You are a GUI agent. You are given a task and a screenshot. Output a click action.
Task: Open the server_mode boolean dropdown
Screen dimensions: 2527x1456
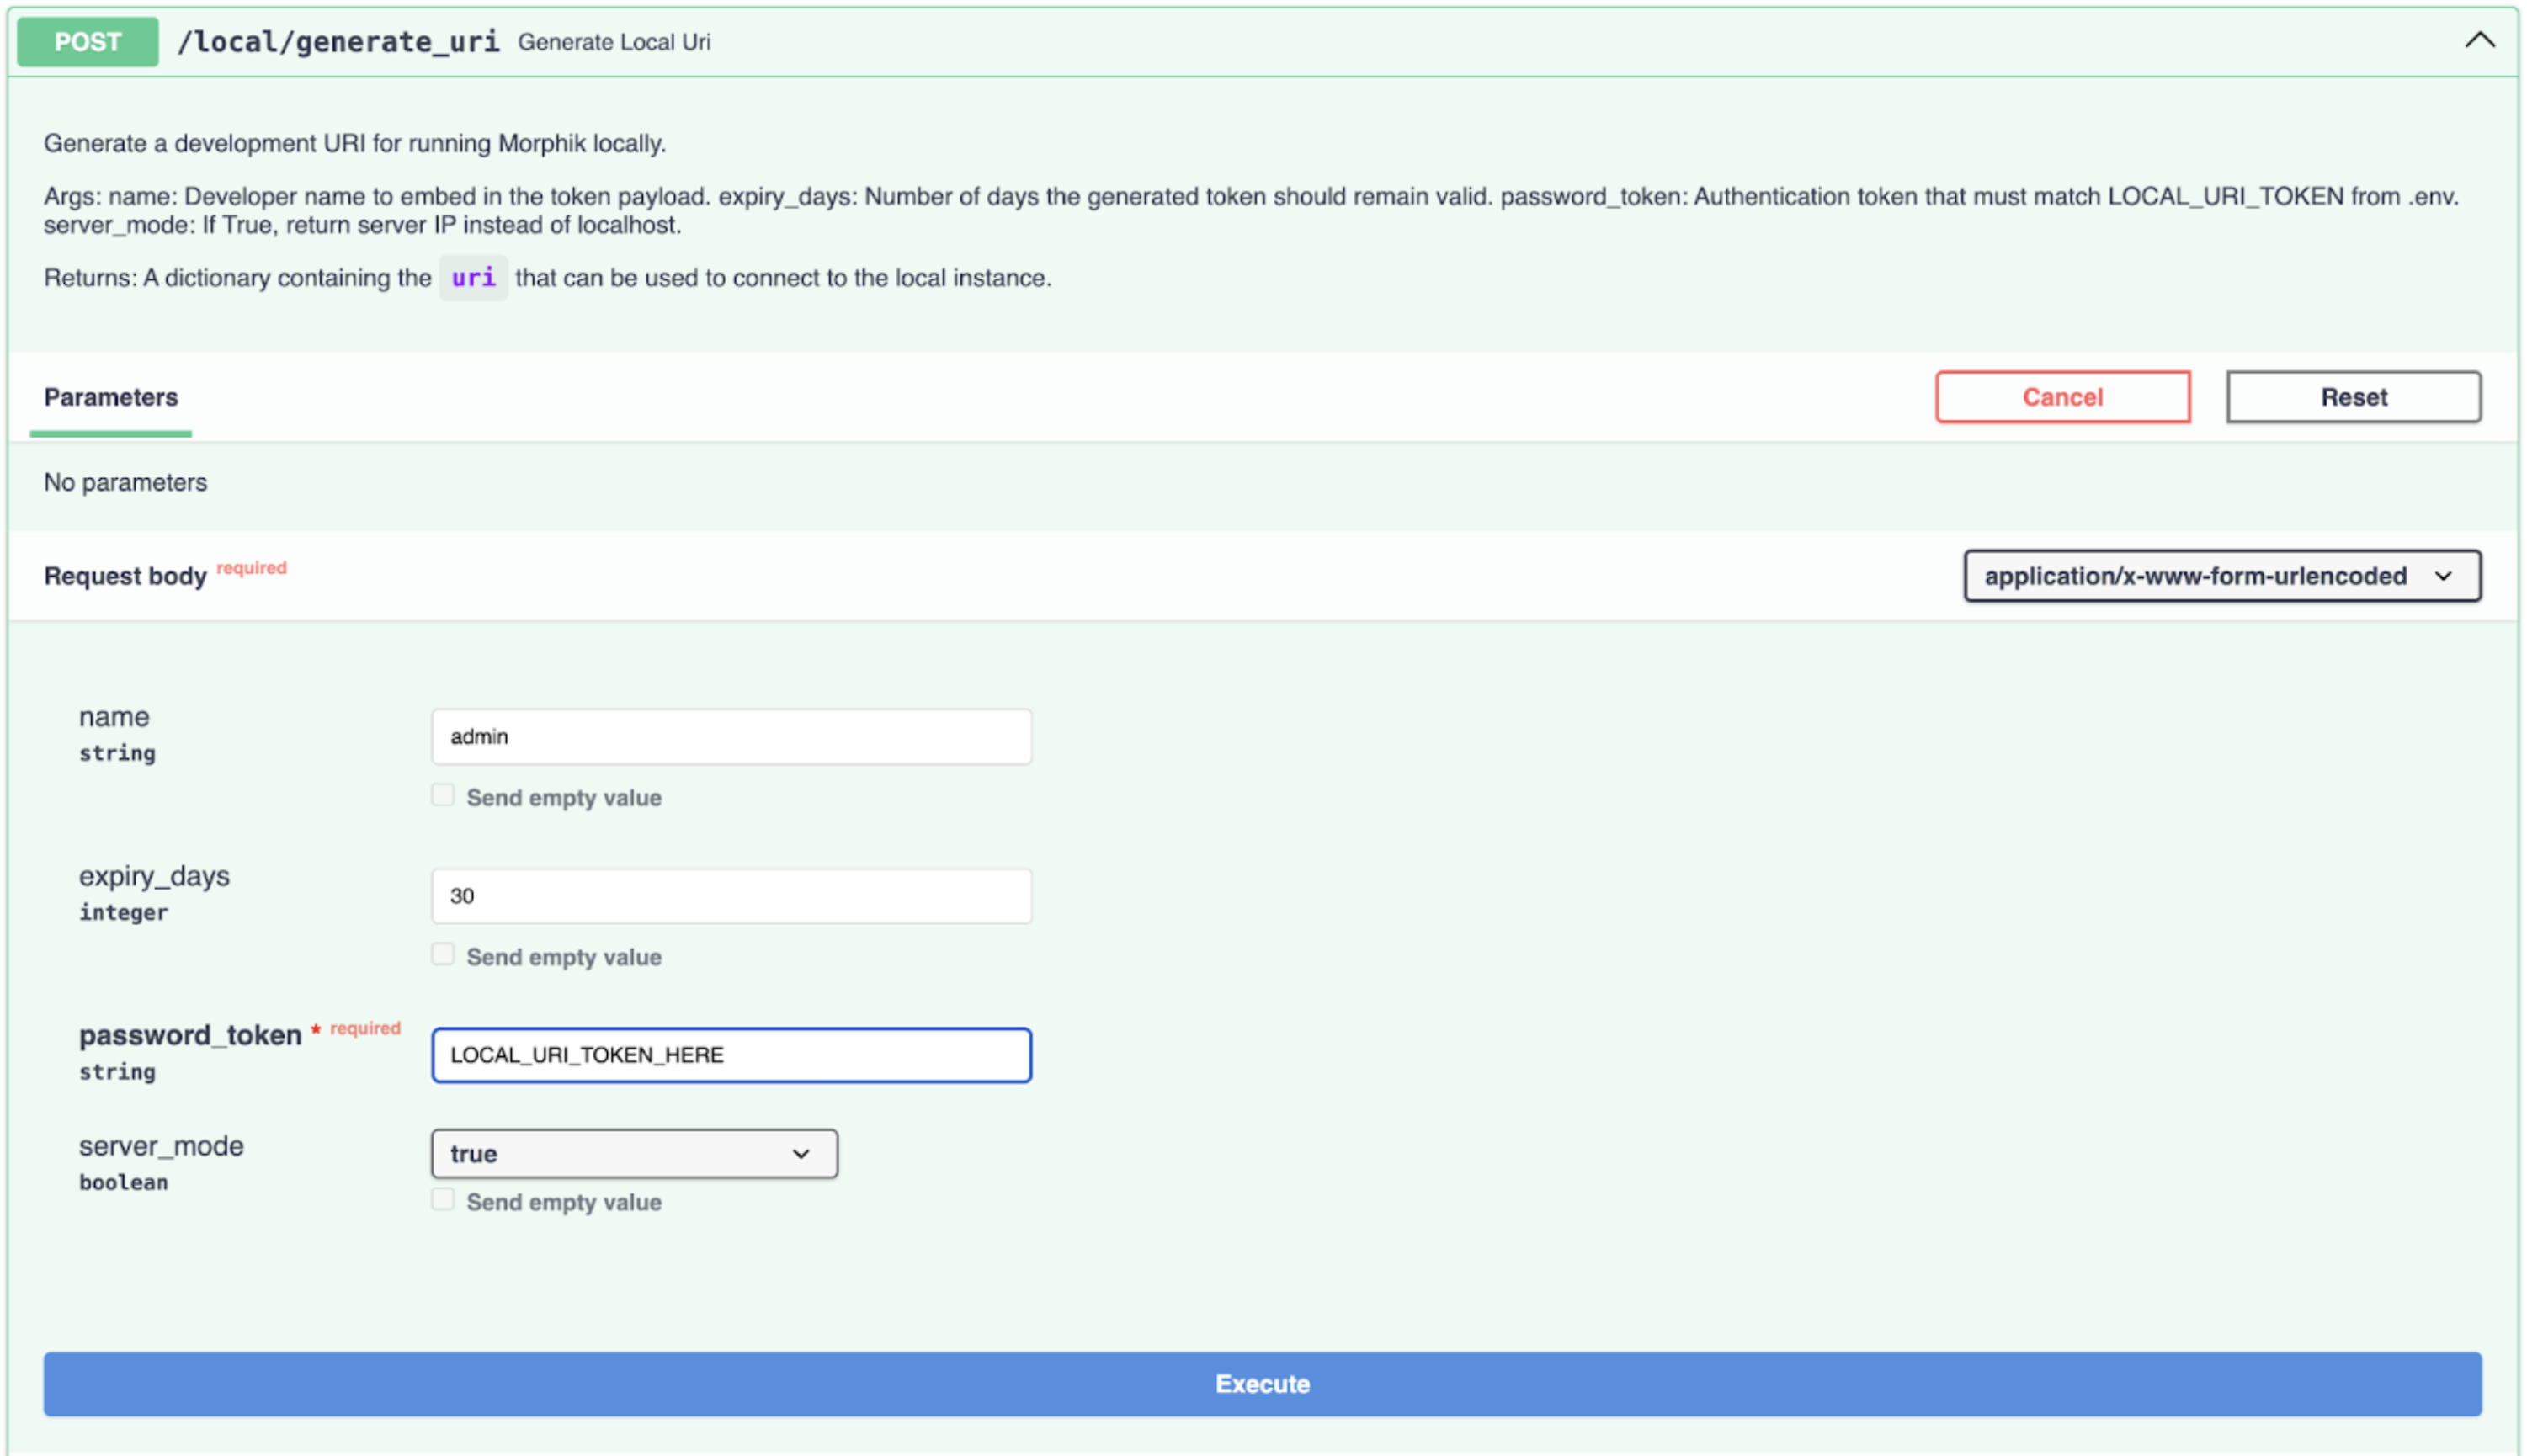634,1153
